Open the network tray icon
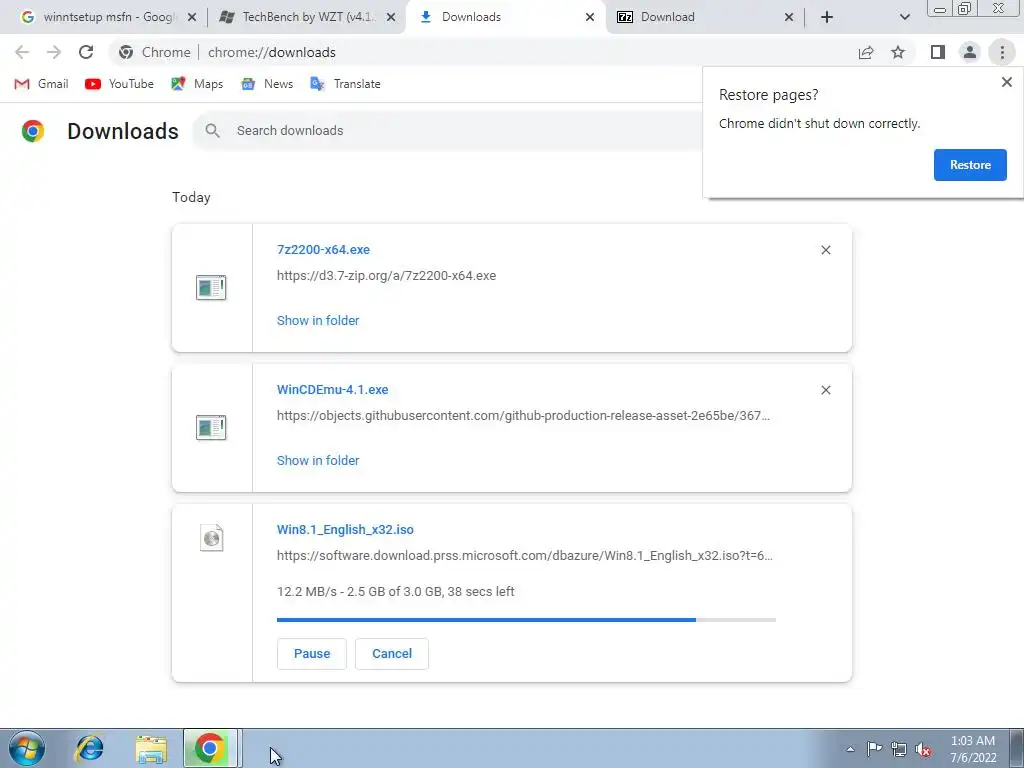This screenshot has width=1024, height=768. 899,749
